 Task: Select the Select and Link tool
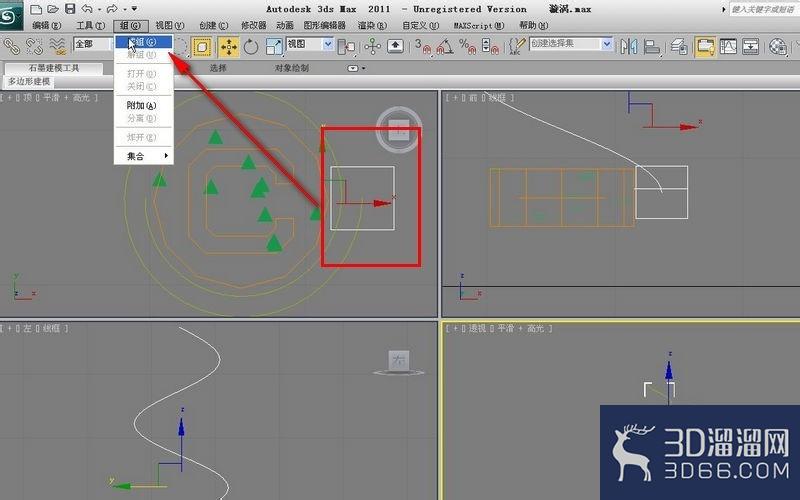pos(12,46)
